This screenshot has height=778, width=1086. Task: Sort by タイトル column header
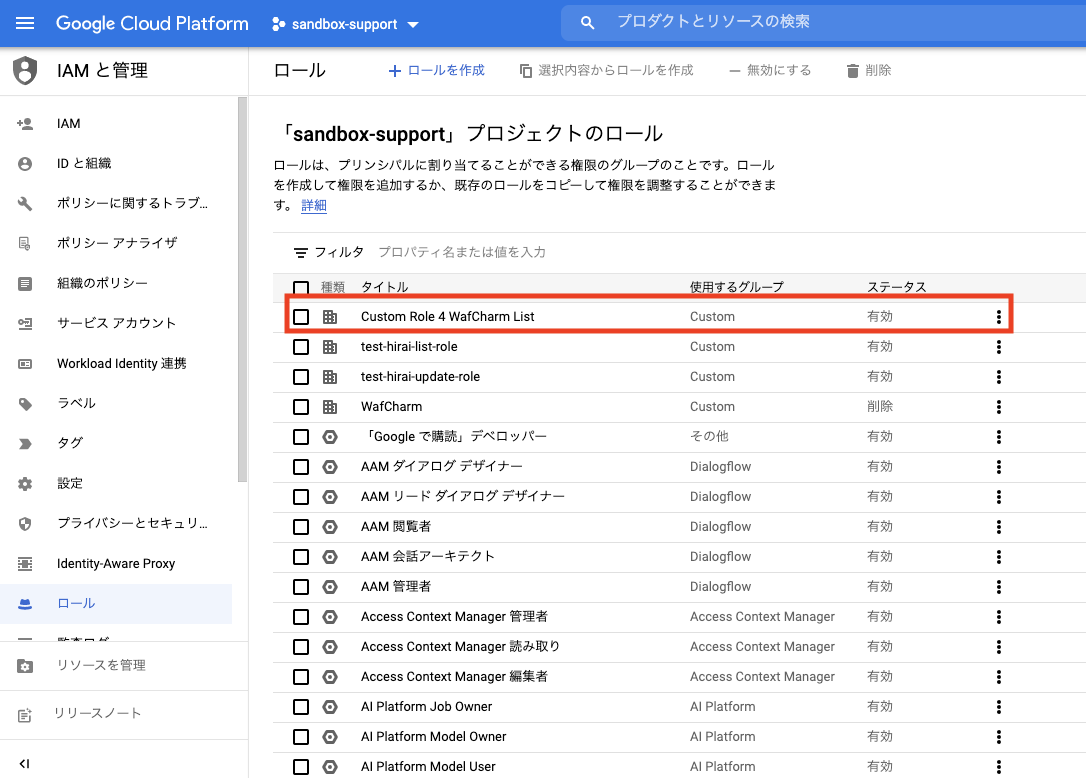click(x=384, y=288)
